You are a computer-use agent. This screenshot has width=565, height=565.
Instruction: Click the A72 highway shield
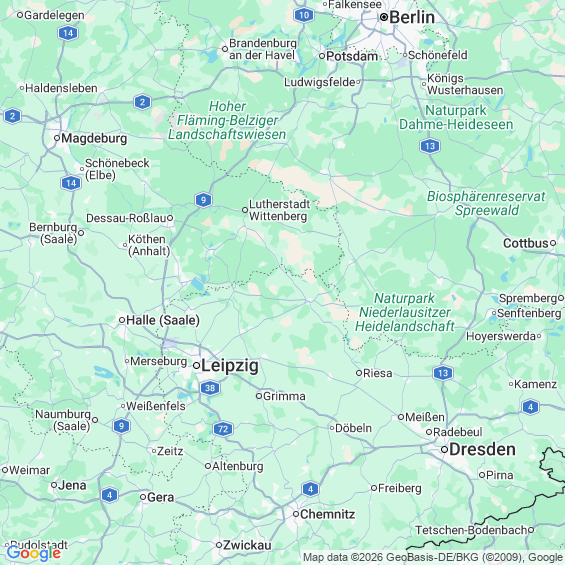point(223,429)
